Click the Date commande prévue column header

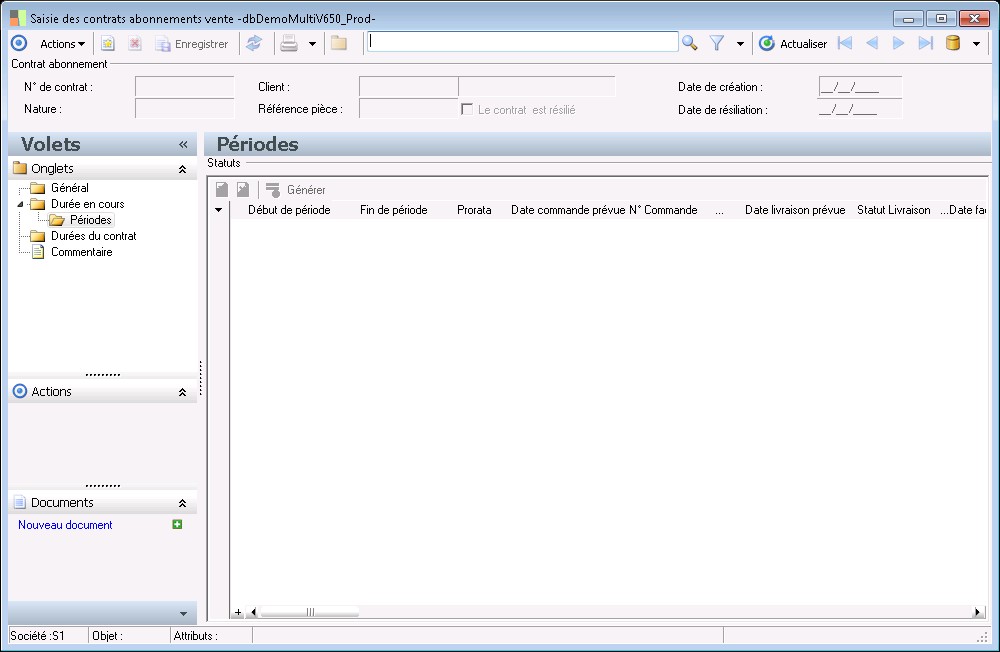[568, 210]
